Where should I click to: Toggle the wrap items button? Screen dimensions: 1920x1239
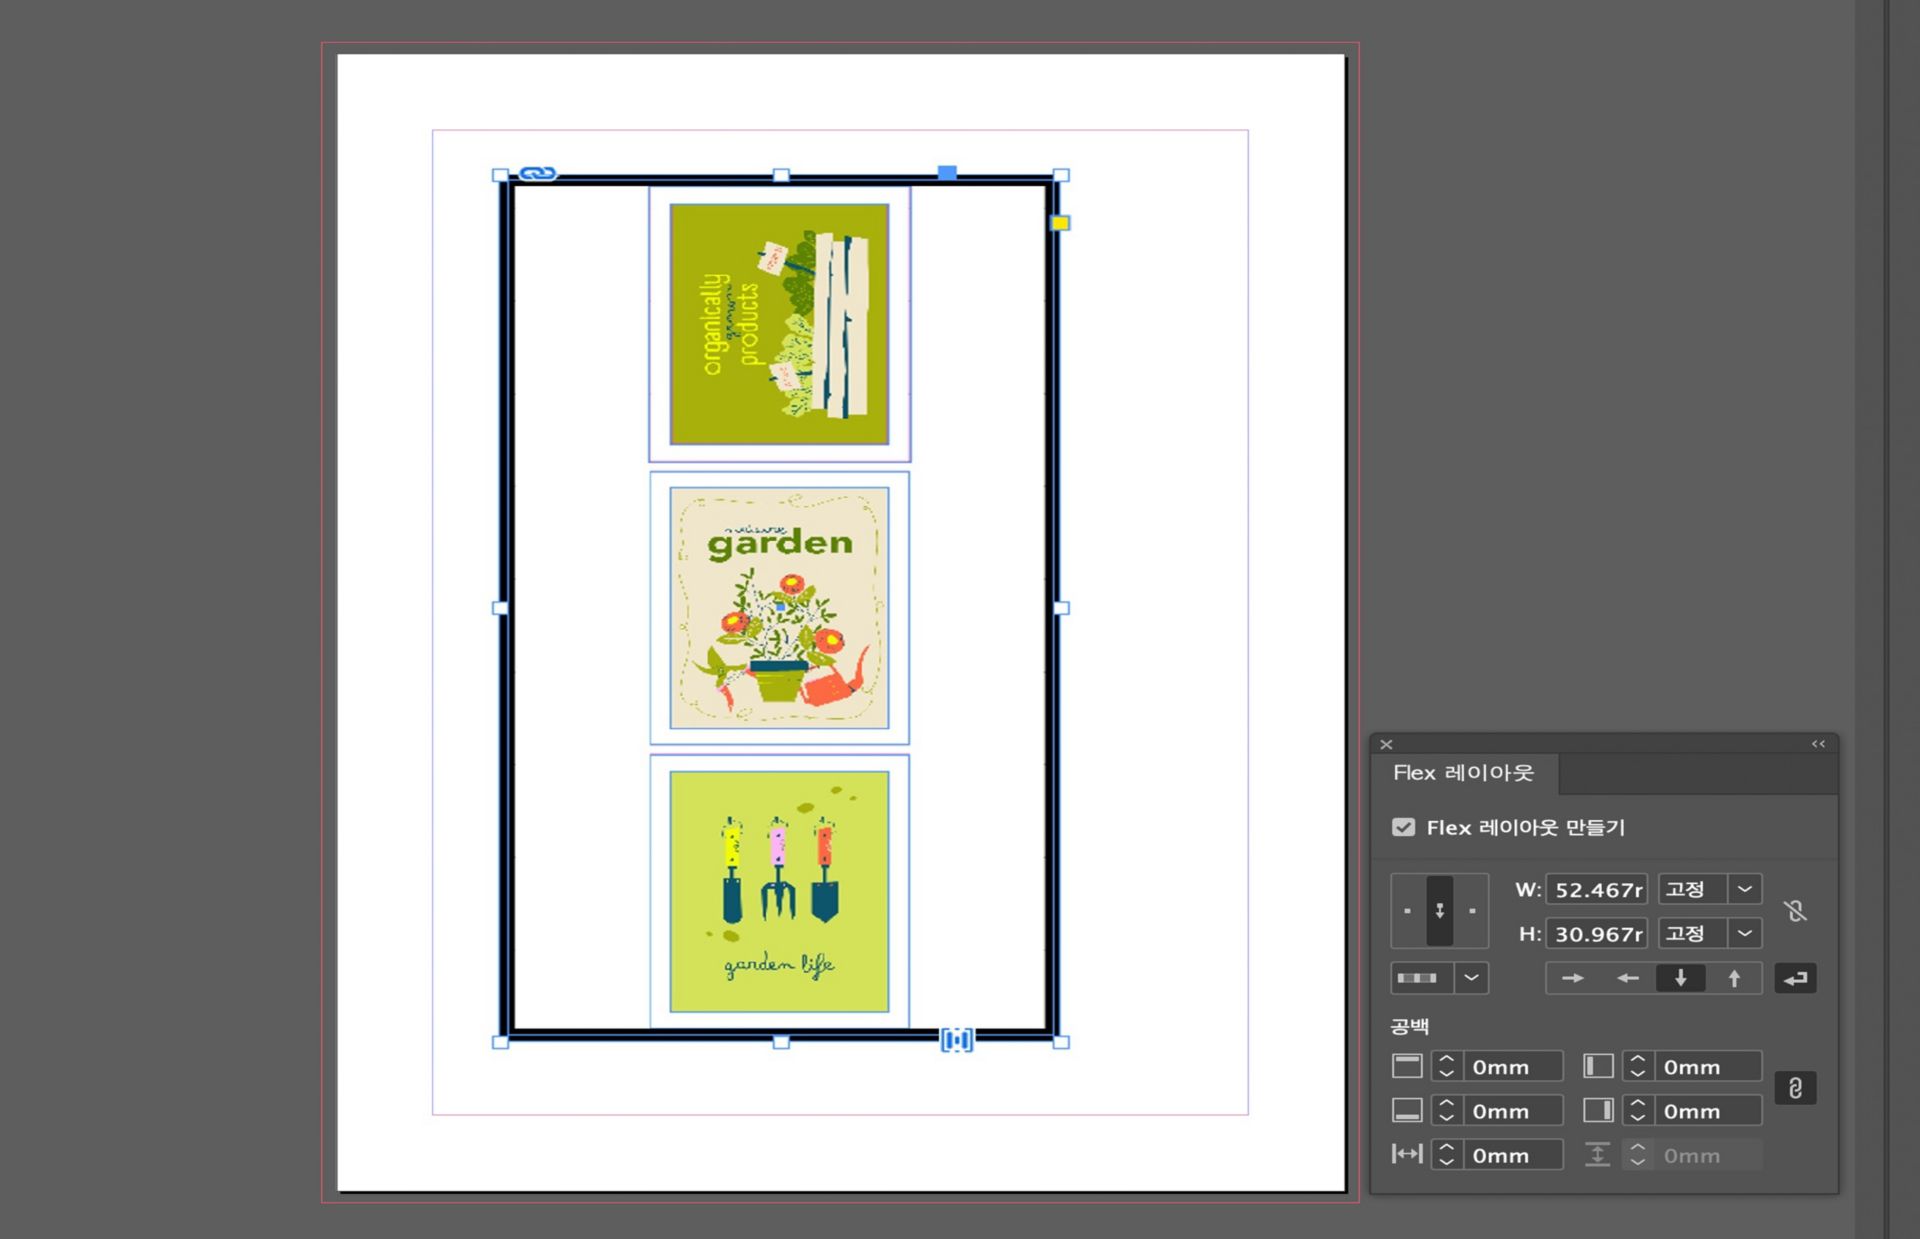click(x=1795, y=978)
